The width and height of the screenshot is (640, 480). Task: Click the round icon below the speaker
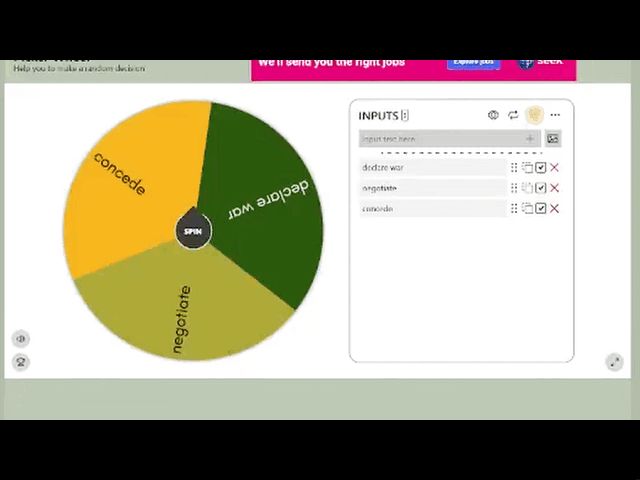(21, 362)
